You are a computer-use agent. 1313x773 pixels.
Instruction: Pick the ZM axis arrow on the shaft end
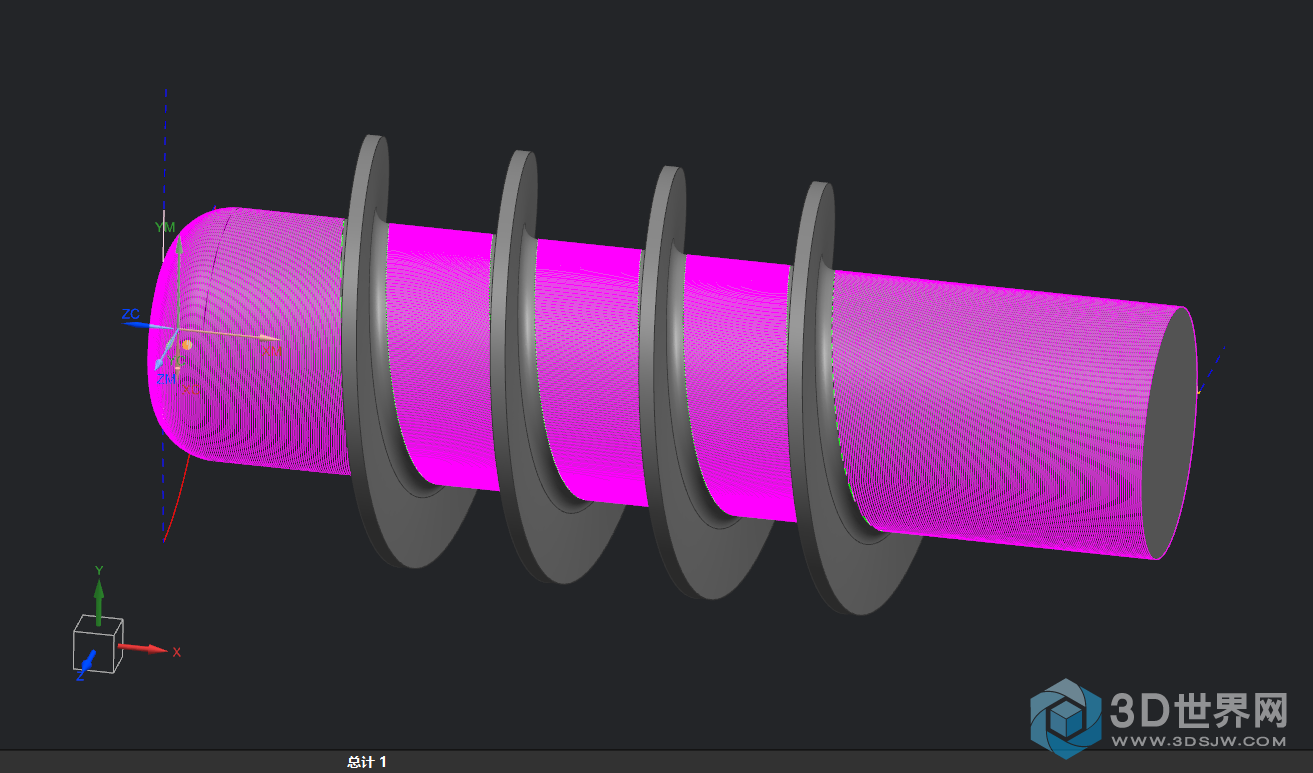pyautogui.click(x=165, y=352)
